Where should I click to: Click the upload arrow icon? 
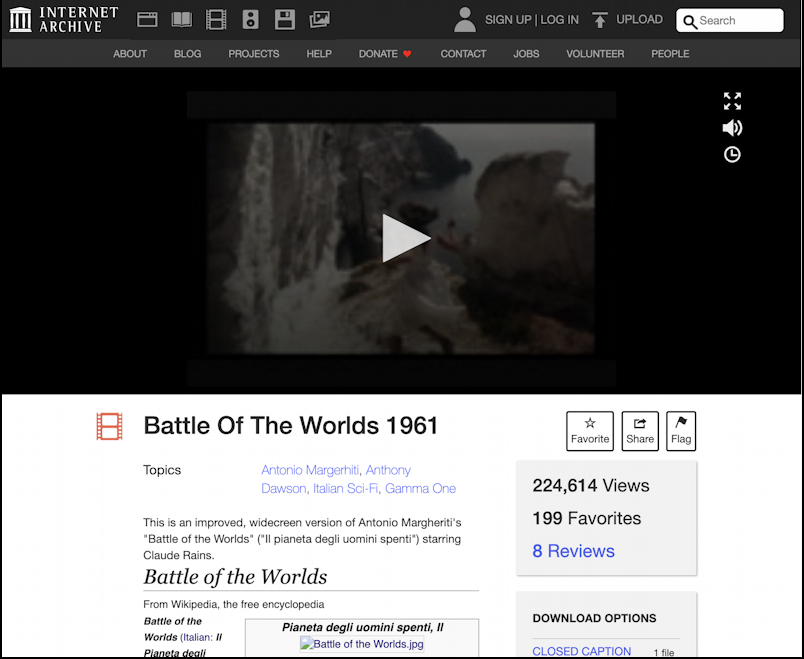[x=599, y=19]
